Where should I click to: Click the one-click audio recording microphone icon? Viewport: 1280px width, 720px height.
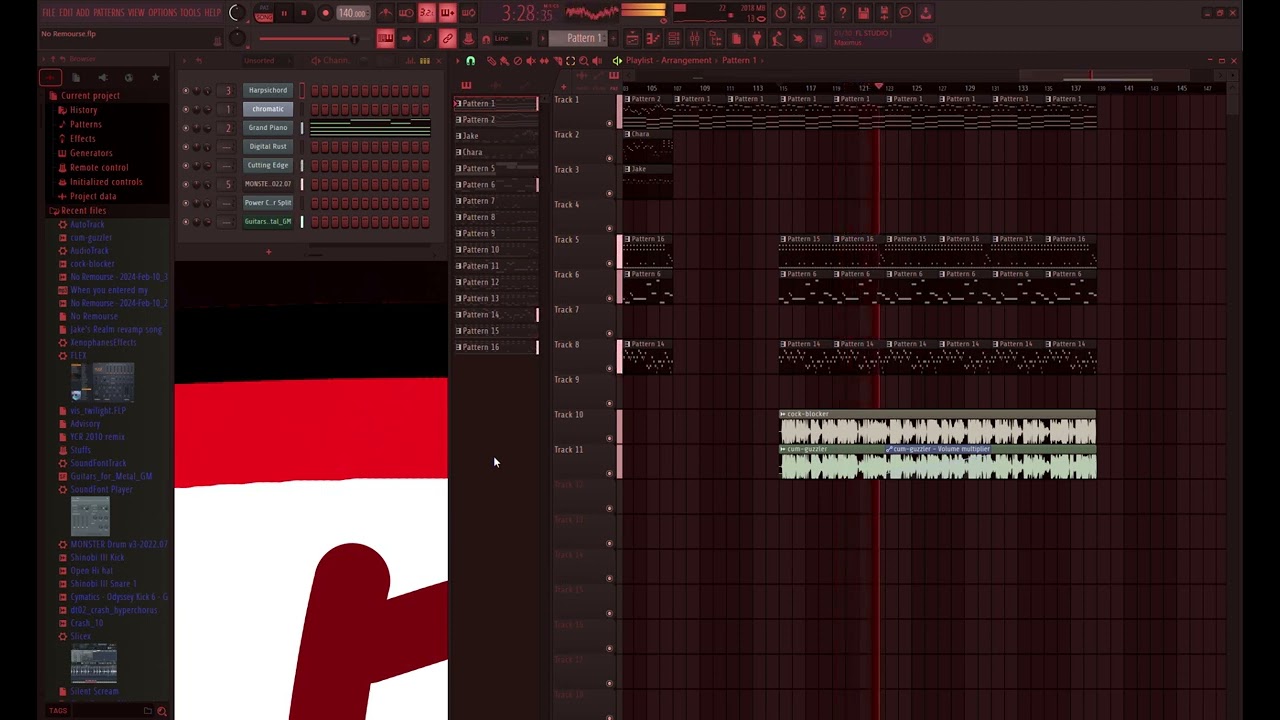click(822, 13)
